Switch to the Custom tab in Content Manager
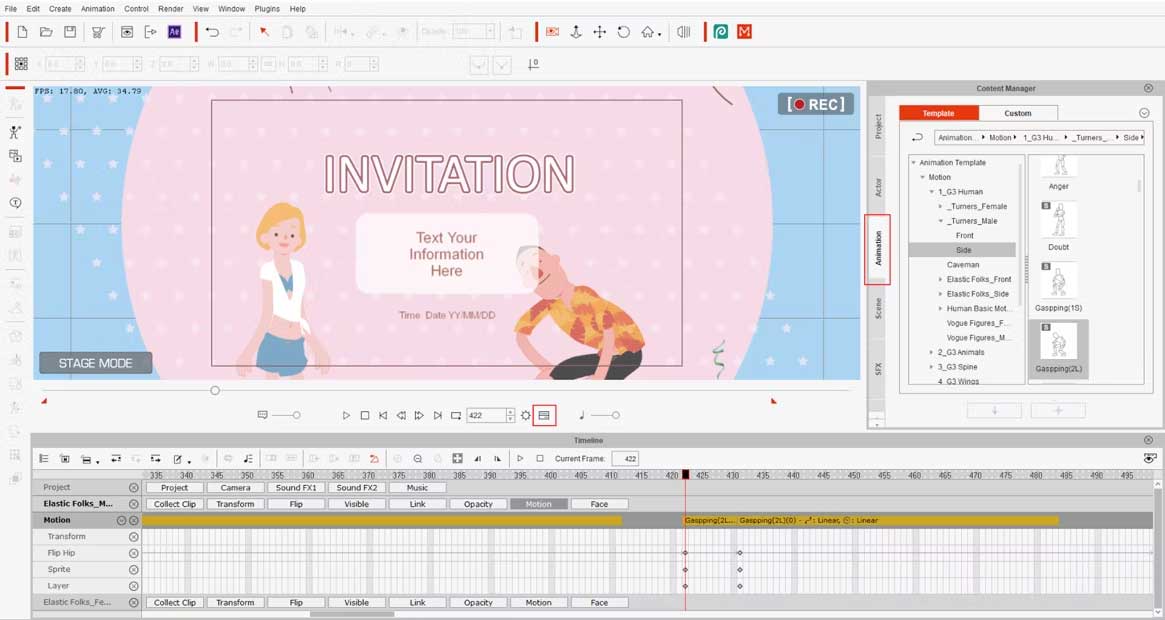Image resolution: width=1165 pixels, height=620 pixels. tap(1017, 113)
